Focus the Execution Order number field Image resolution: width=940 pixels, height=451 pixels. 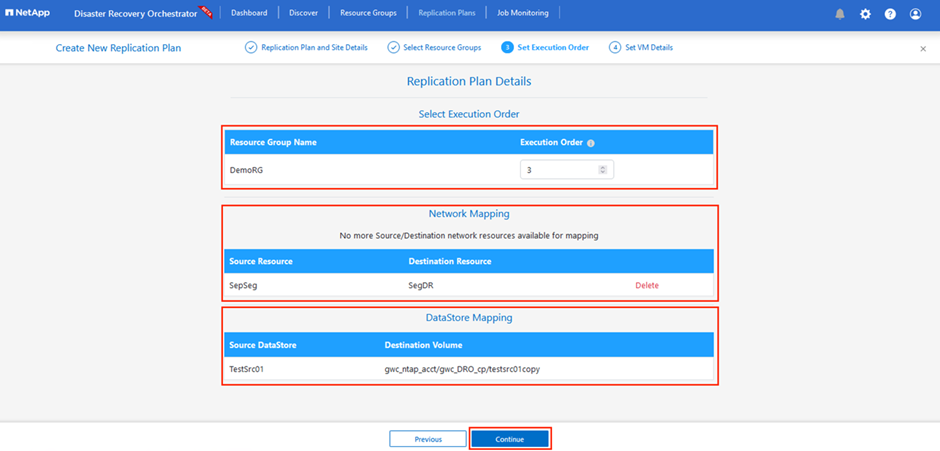coord(567,170)
